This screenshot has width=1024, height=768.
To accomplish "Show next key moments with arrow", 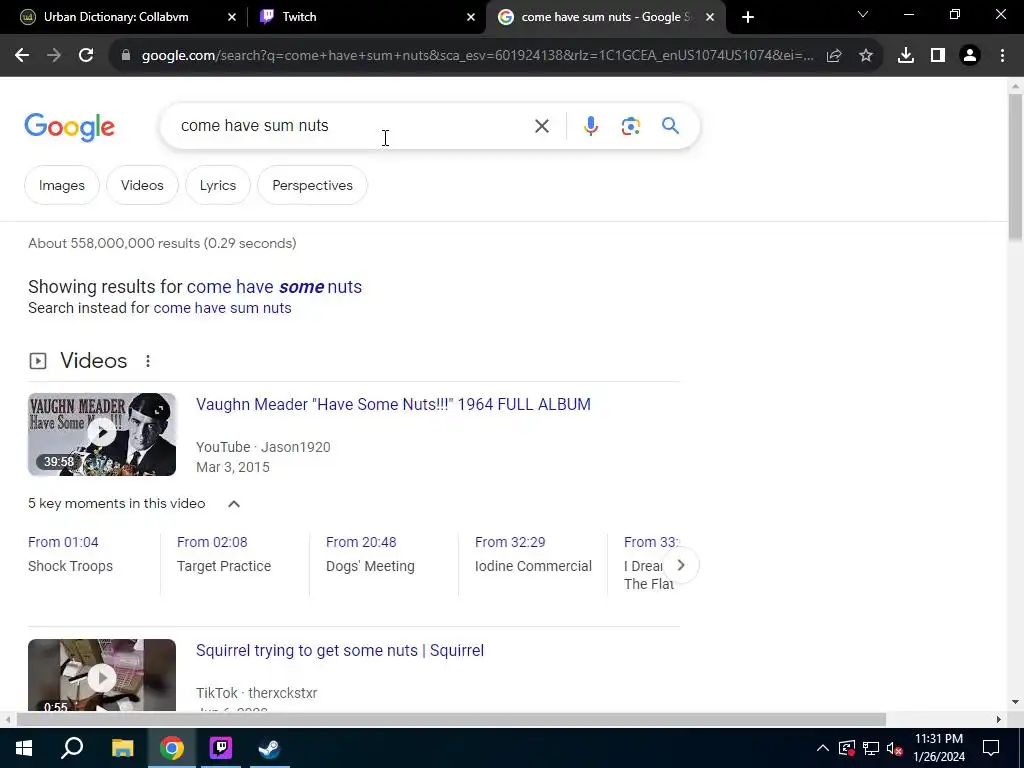I will click(680, 565).
